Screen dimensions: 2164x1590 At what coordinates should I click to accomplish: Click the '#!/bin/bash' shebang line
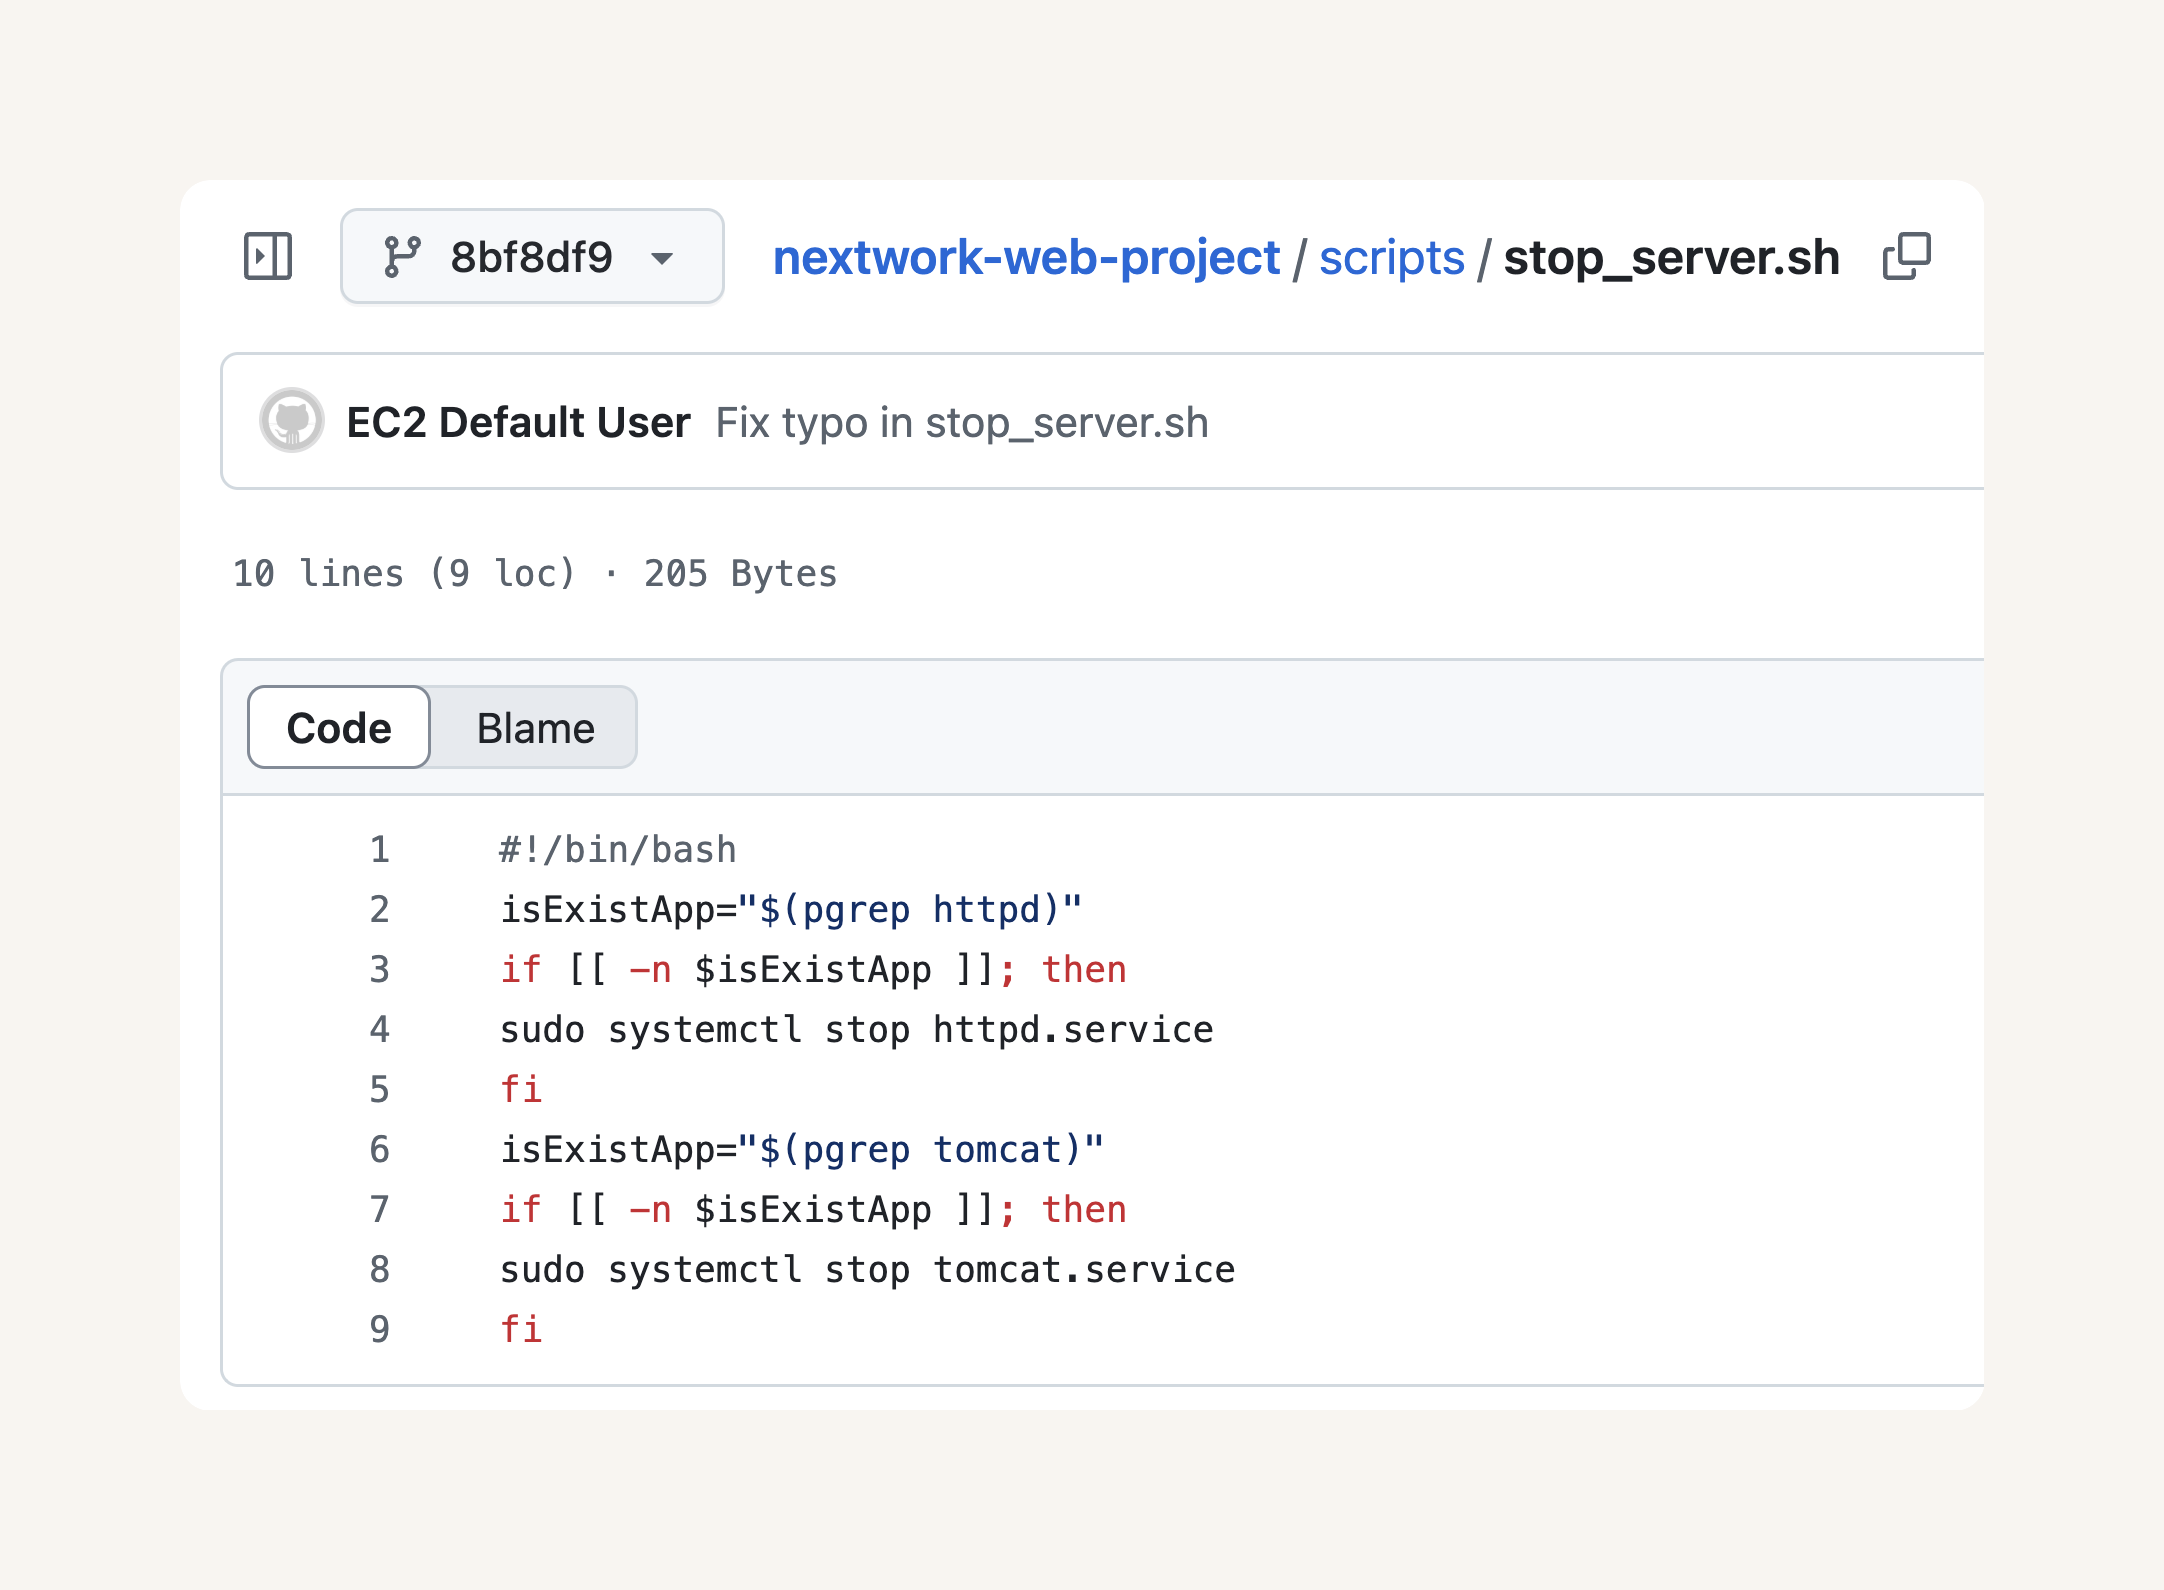[x=618, y=849]
